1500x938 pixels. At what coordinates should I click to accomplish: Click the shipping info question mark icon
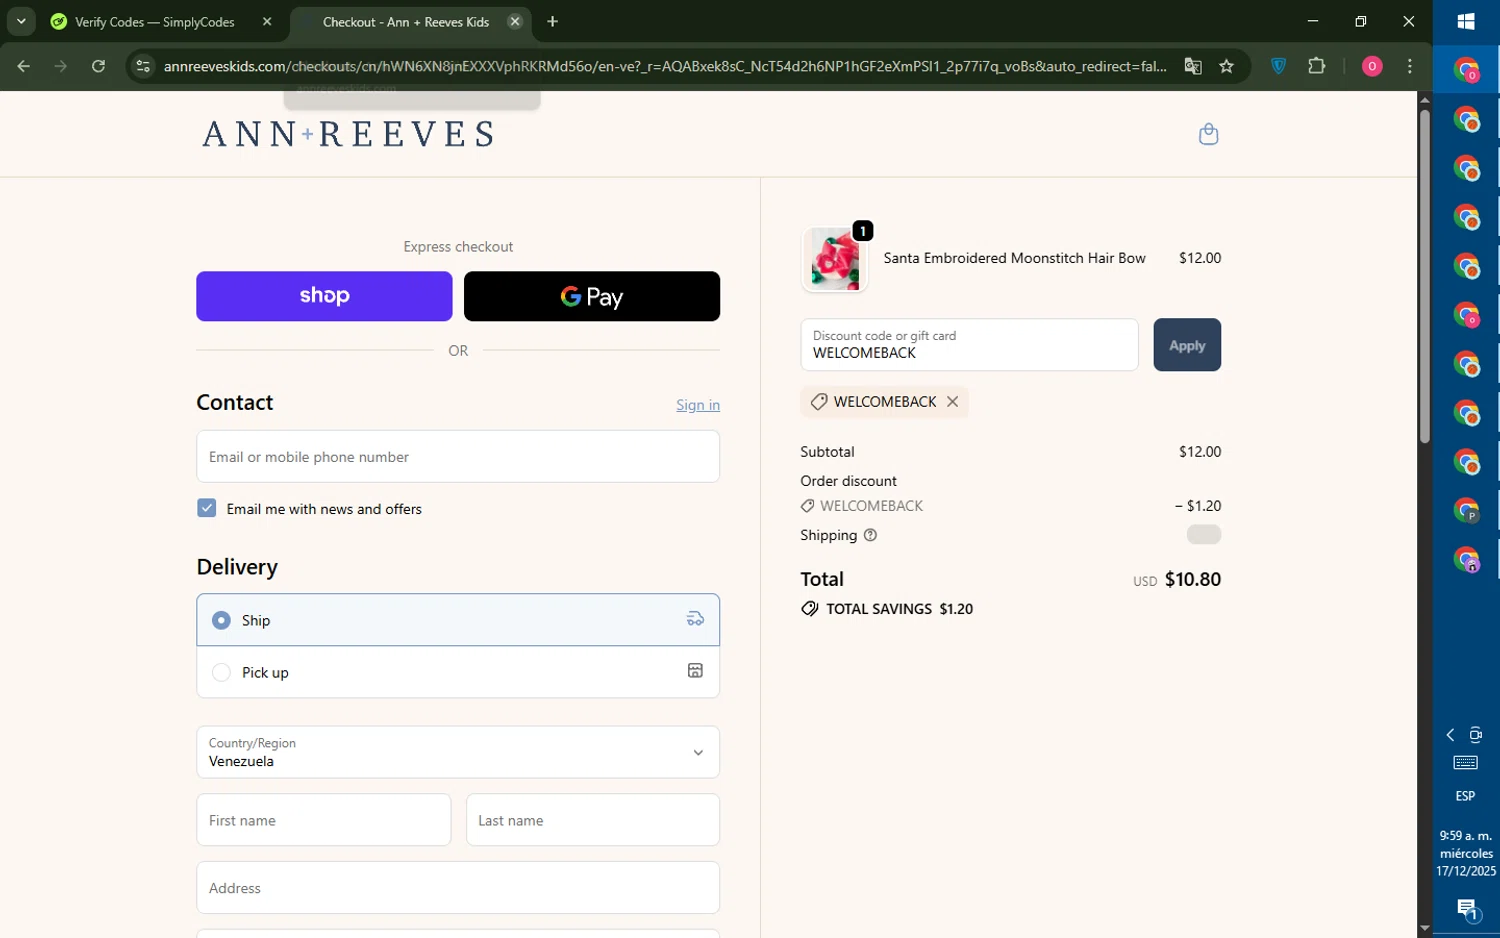pyautogui.click(x=870, y=535)
